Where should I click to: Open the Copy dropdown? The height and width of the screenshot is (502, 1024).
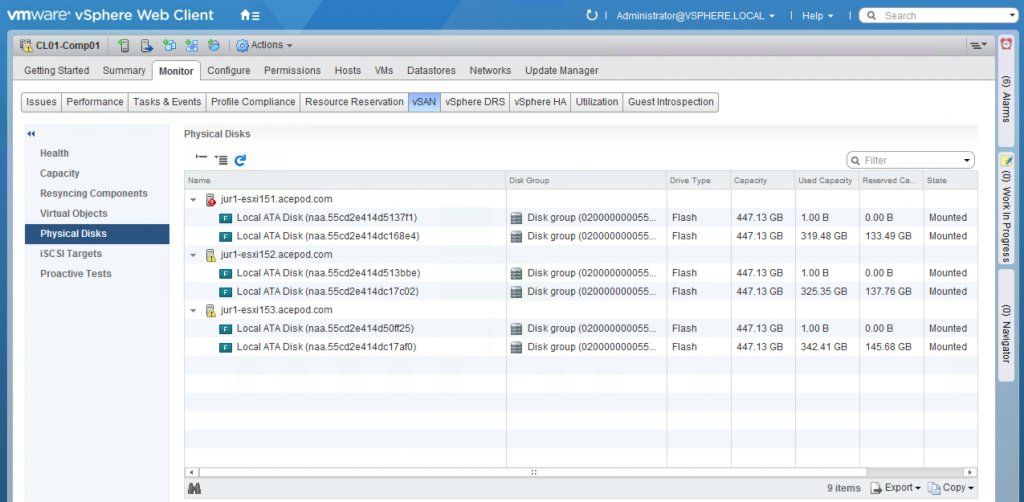tap(951, 488)
